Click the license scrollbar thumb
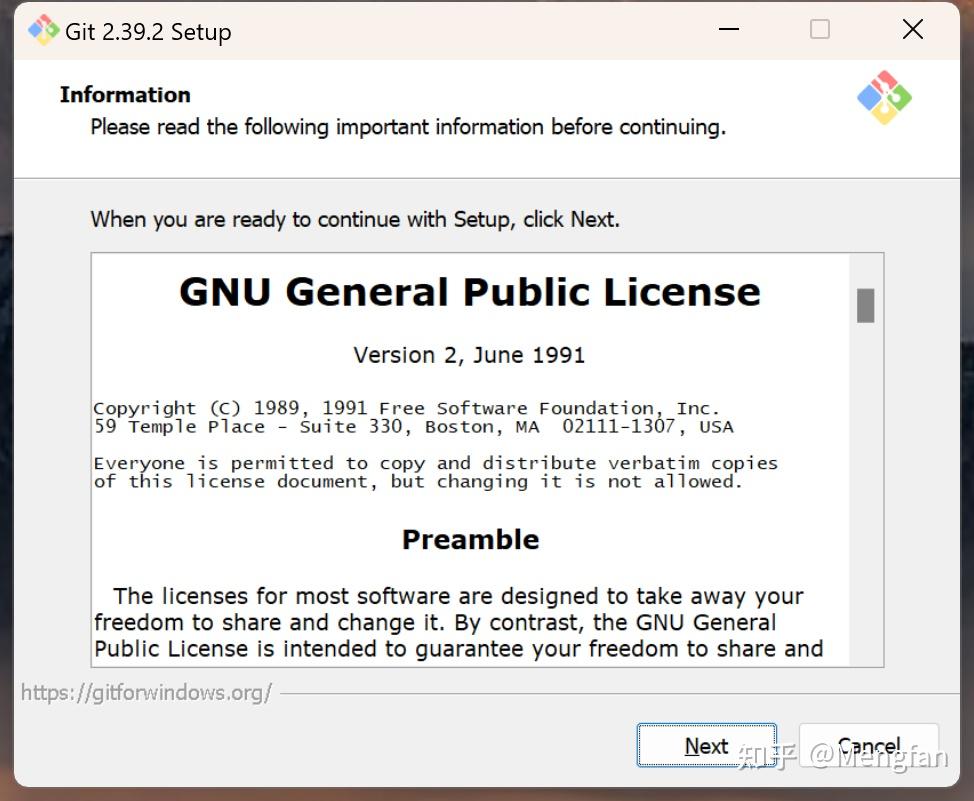This screenshot has width=974, height=801. click(865, 305)
